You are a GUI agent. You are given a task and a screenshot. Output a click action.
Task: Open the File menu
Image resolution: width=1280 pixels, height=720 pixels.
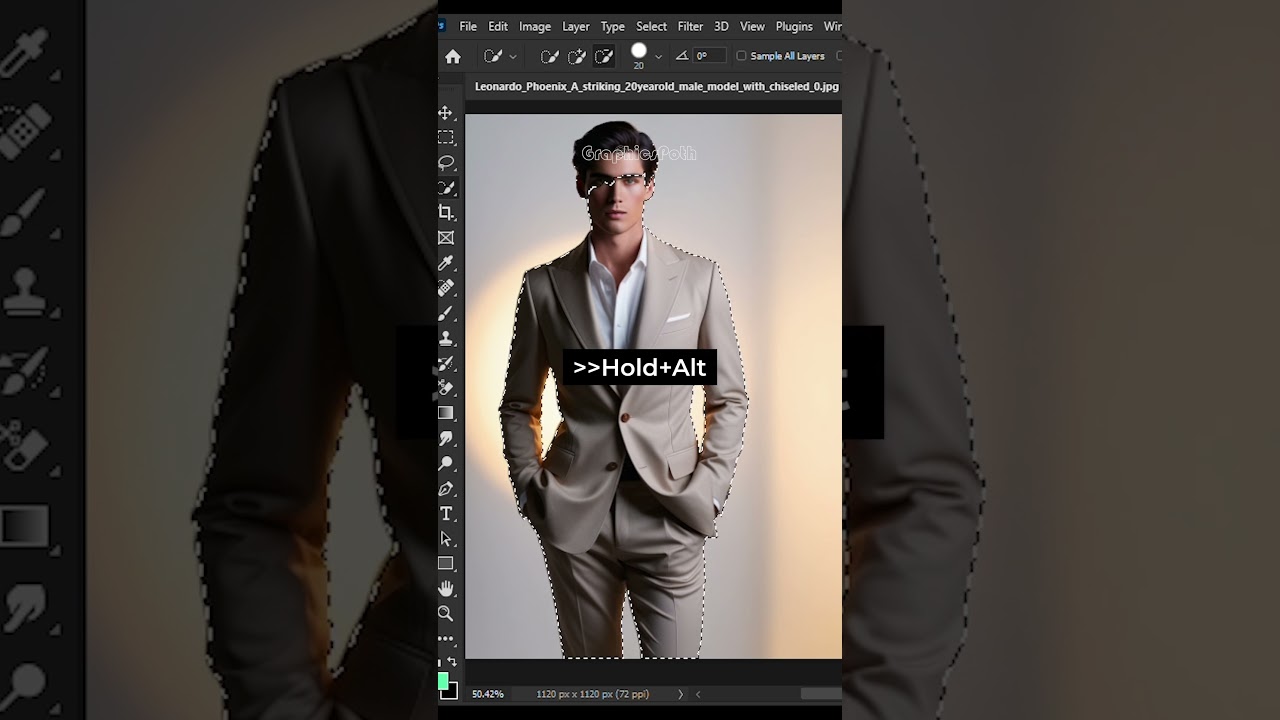pos(468,27)
